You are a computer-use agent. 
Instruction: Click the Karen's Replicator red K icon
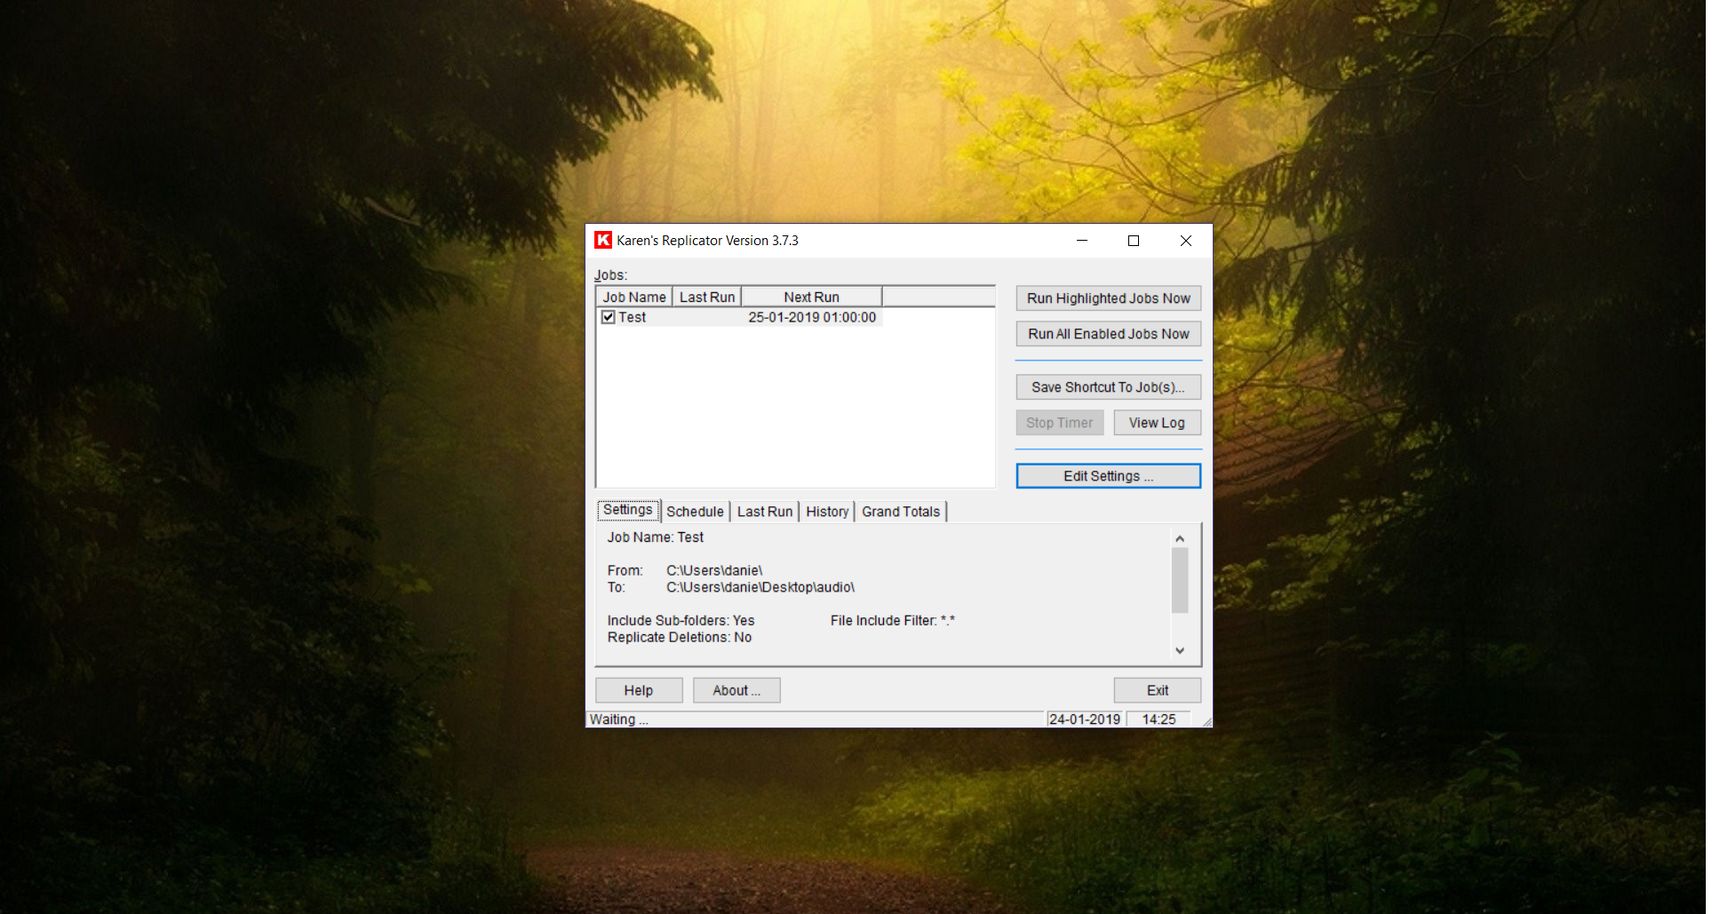(x=603, y=240)
